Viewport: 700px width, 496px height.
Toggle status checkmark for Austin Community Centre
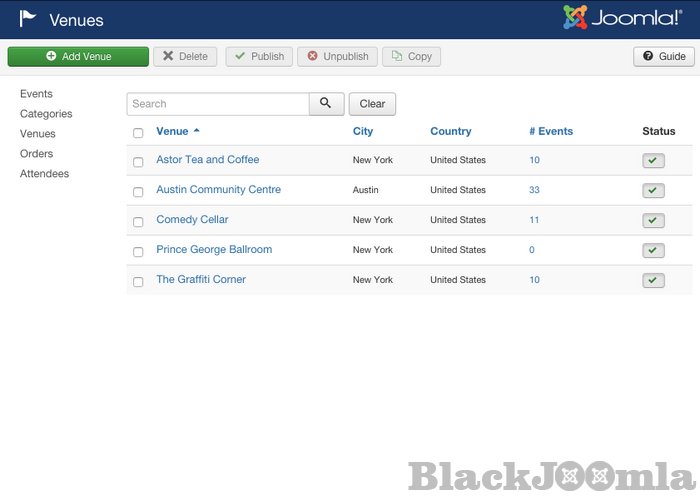click(x=653, y=191)
